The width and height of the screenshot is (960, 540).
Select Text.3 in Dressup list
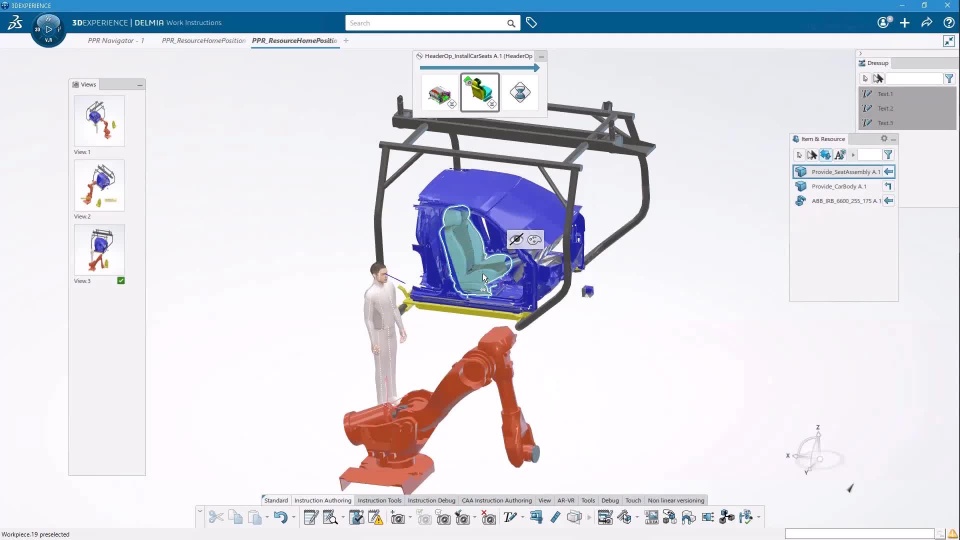click(907, 122)
